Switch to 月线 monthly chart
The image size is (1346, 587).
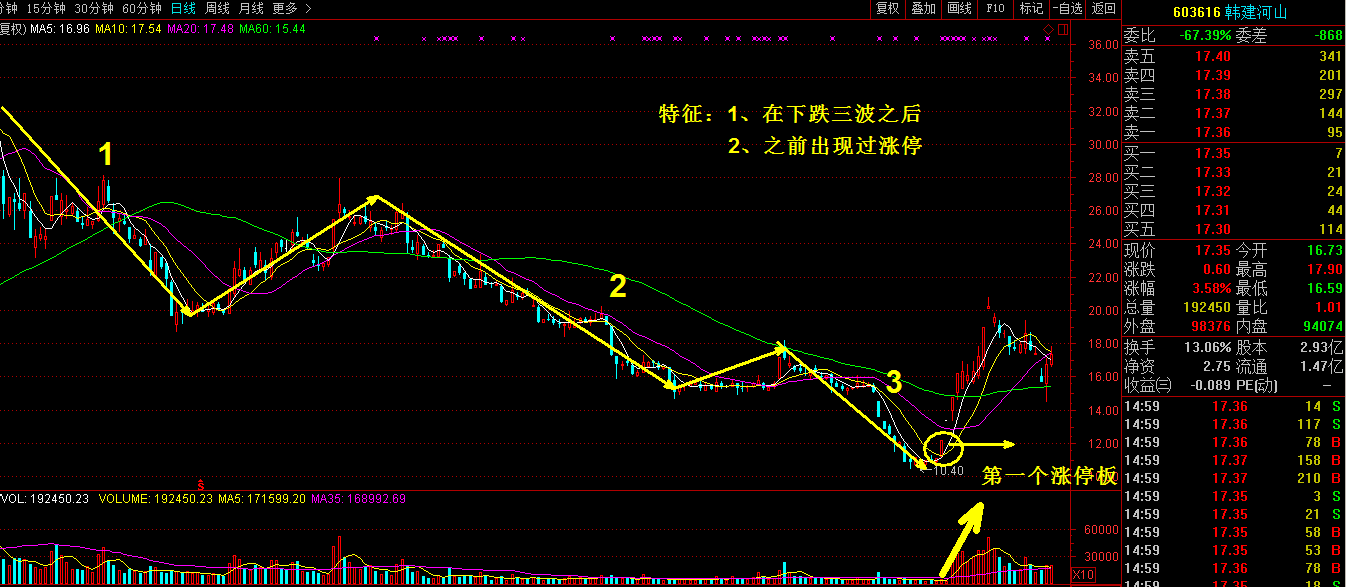[251, 8]
